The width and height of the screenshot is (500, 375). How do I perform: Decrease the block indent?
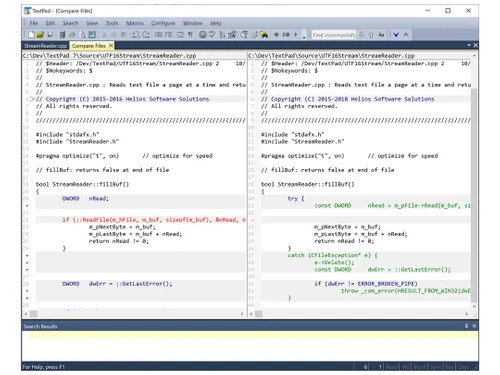pos(158,35)
